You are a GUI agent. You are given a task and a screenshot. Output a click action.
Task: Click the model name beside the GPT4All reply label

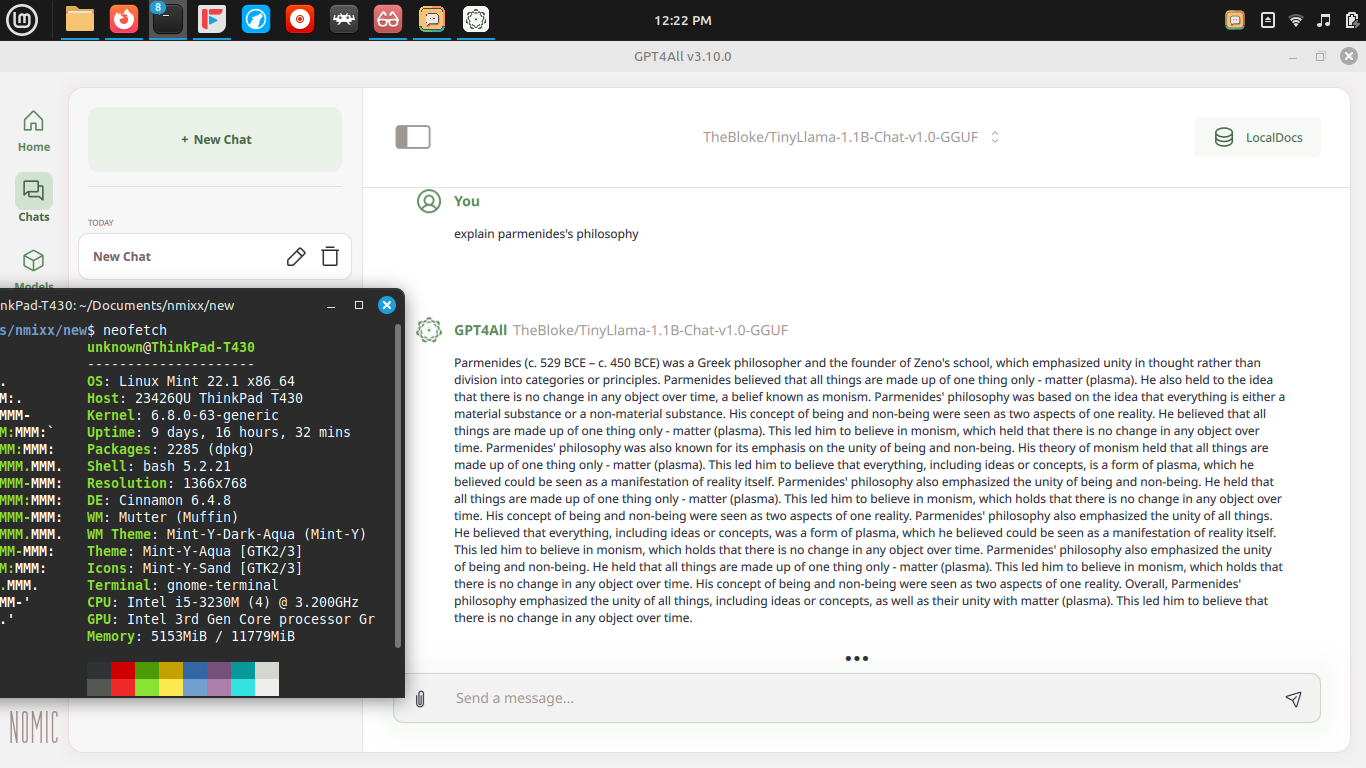pos(651,330)
